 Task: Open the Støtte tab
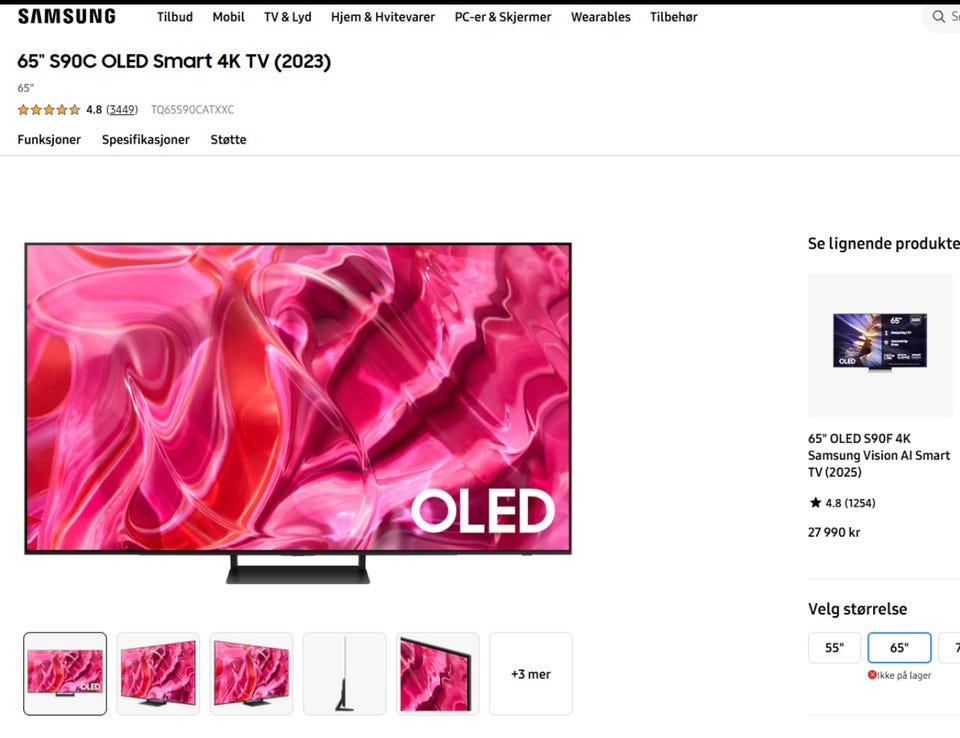pos(228,140)
